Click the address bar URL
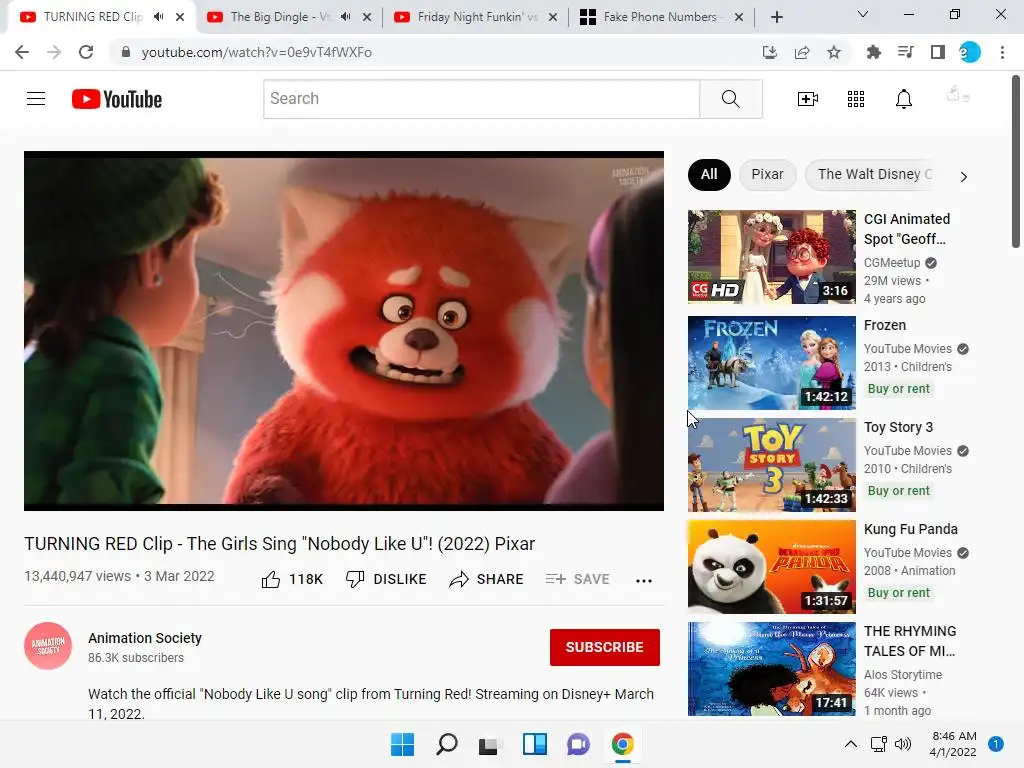 (x=257, y=52)
